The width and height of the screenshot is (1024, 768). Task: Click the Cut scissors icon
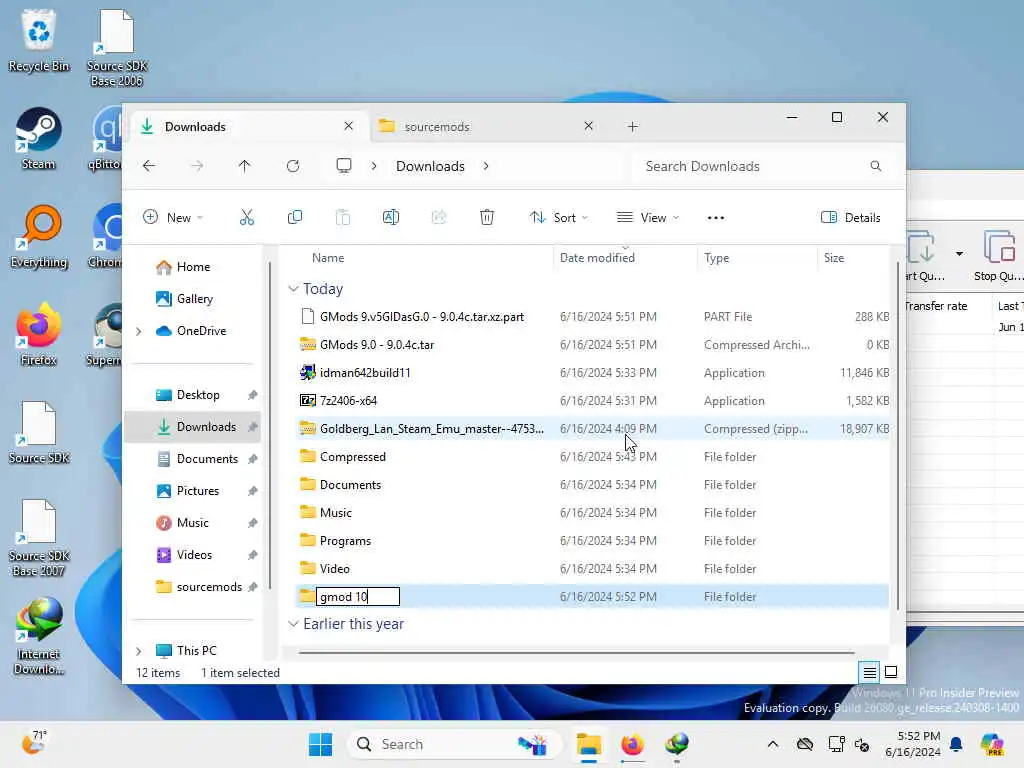(x=246, y=217)
